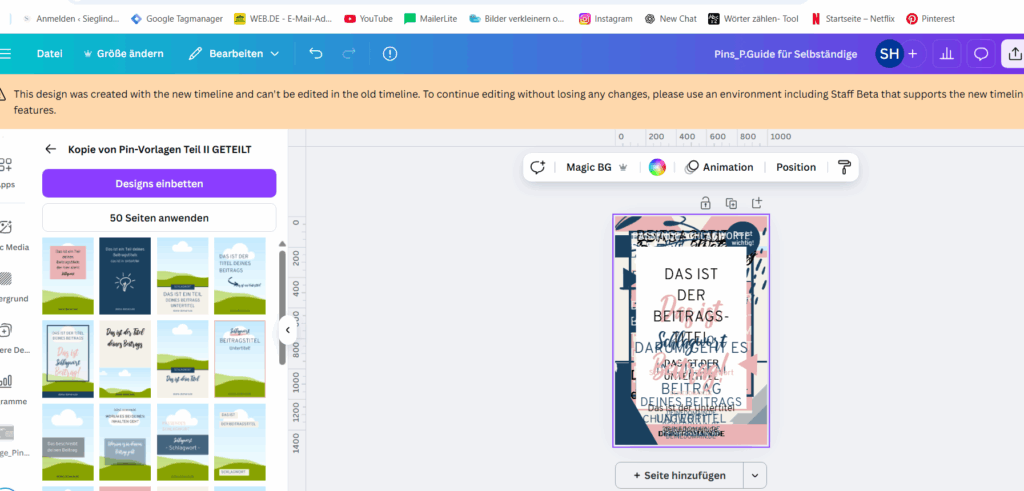Go back using arrow beside Kopie von Pin-Vorlagen
1024x491 pixels.
[51, 149]
